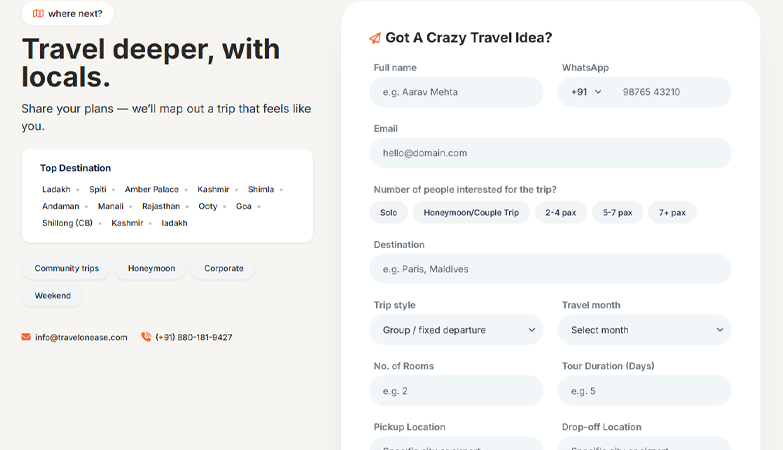Viewport: 783px width, 450px height.
Task: Open the info@travelonease.com email link
Action: [x=81, y=338]
